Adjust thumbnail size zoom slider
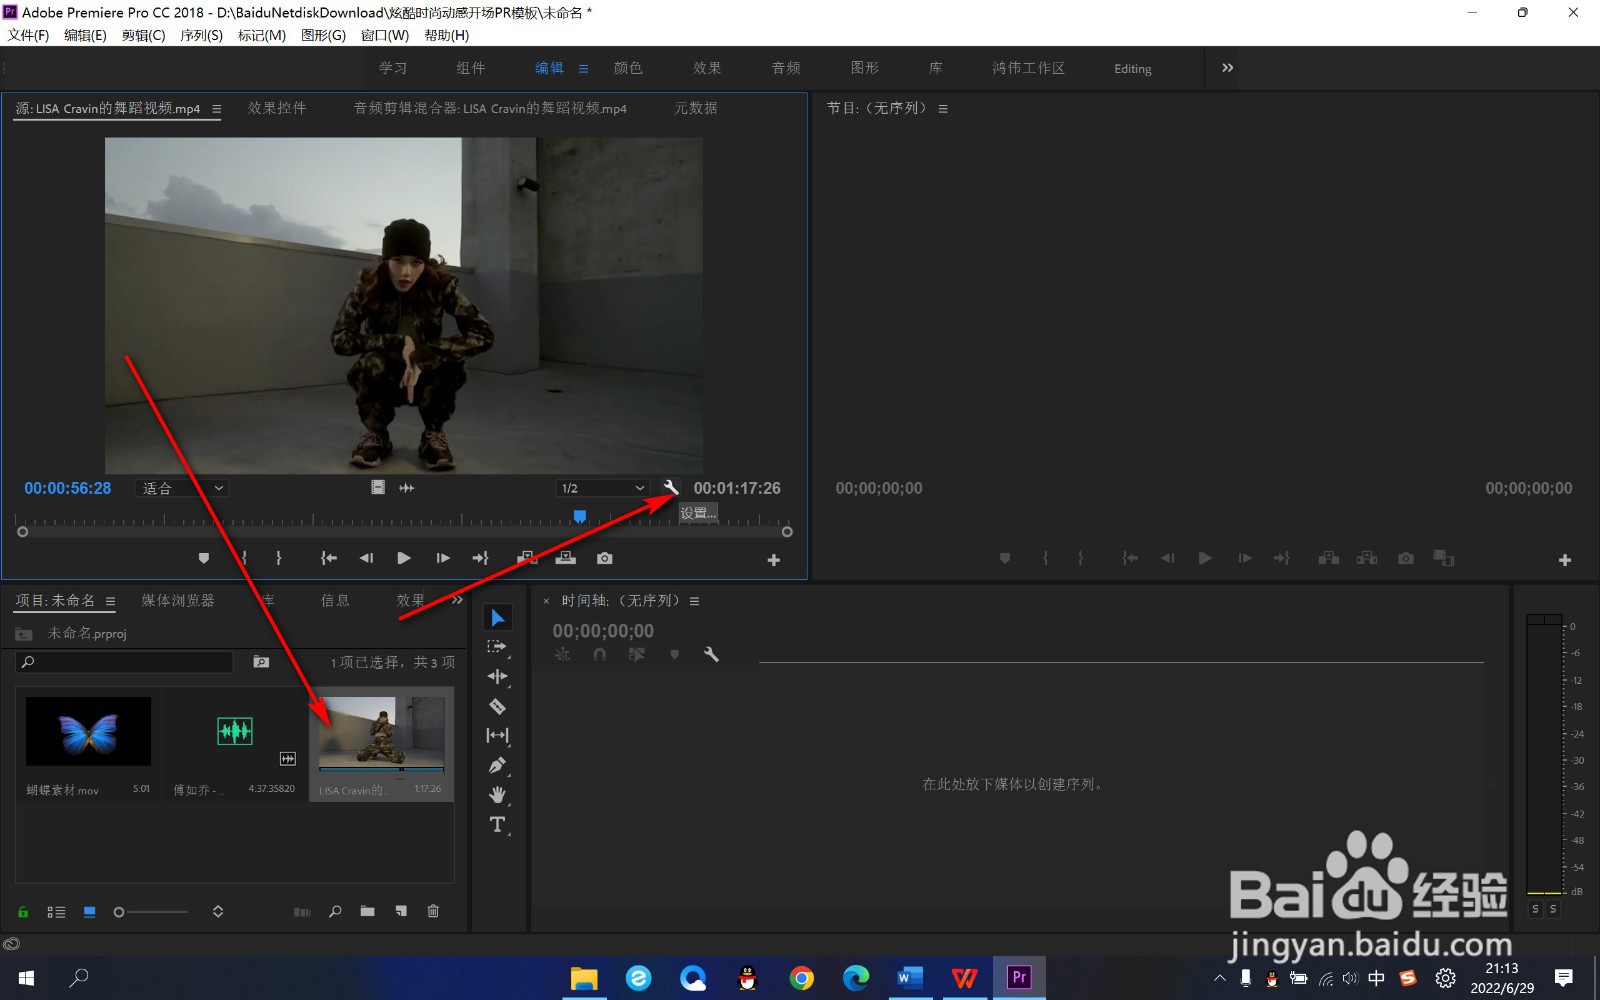1600x1000 pixels. [150, 912]
